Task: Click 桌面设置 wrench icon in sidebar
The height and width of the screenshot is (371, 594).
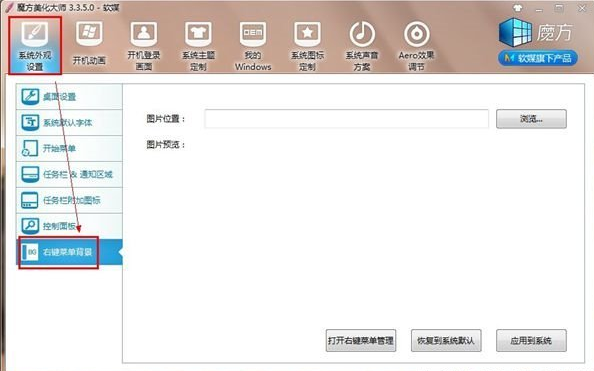Action: click(30, 96)
